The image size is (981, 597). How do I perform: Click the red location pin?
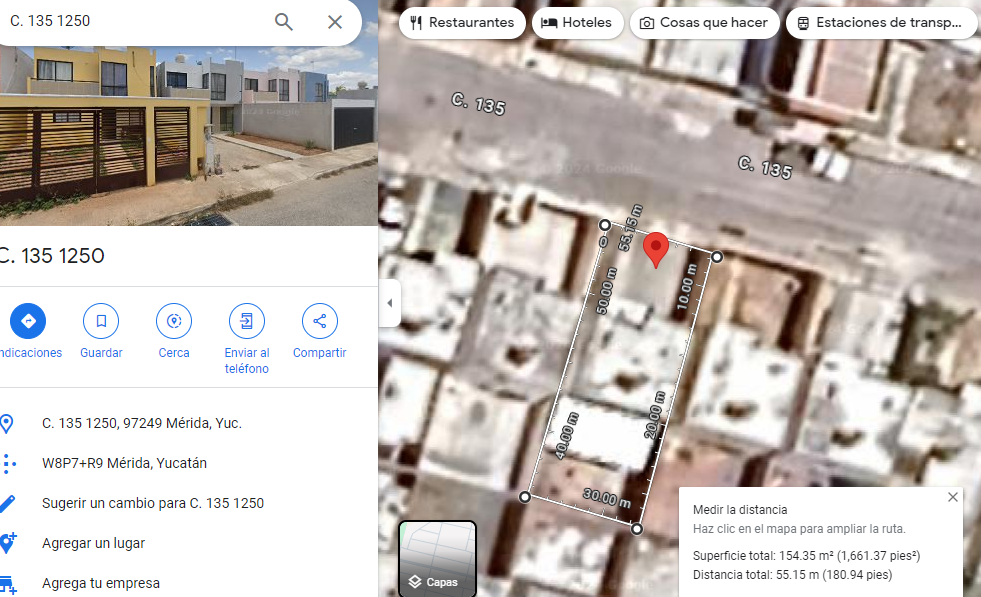[x=656, y=249]
